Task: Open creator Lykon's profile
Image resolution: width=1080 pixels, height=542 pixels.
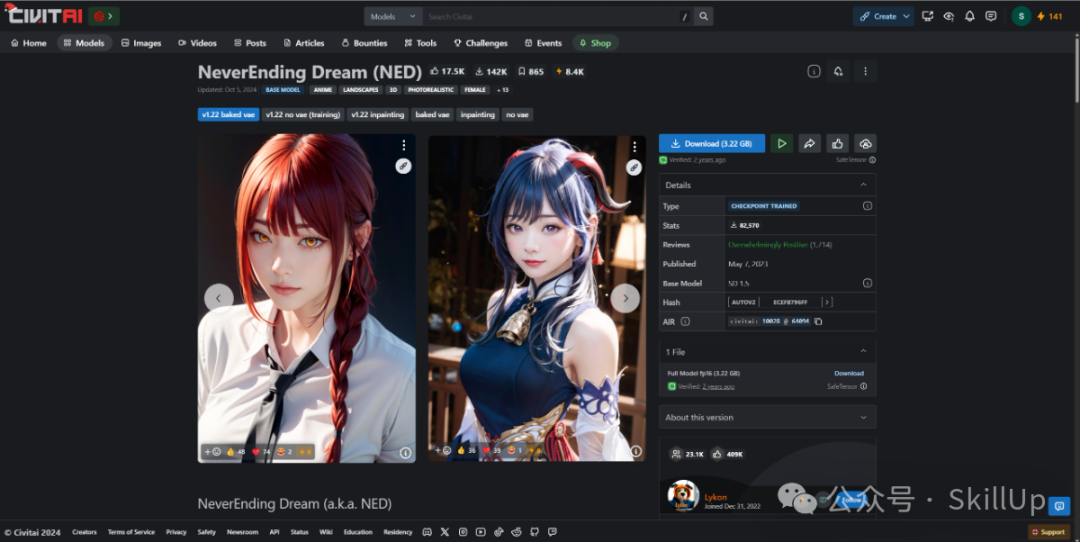Action: [715, 497]
